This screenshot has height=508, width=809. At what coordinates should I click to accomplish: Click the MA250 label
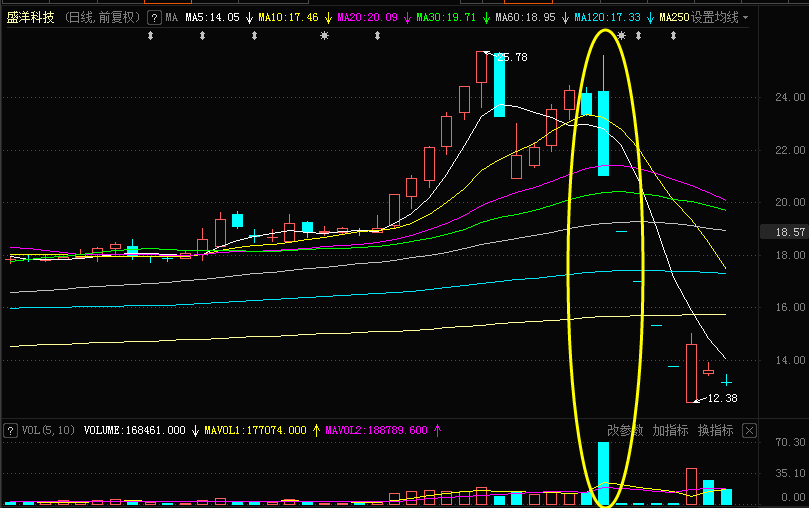pyautogui.click(x=674, y=18)
